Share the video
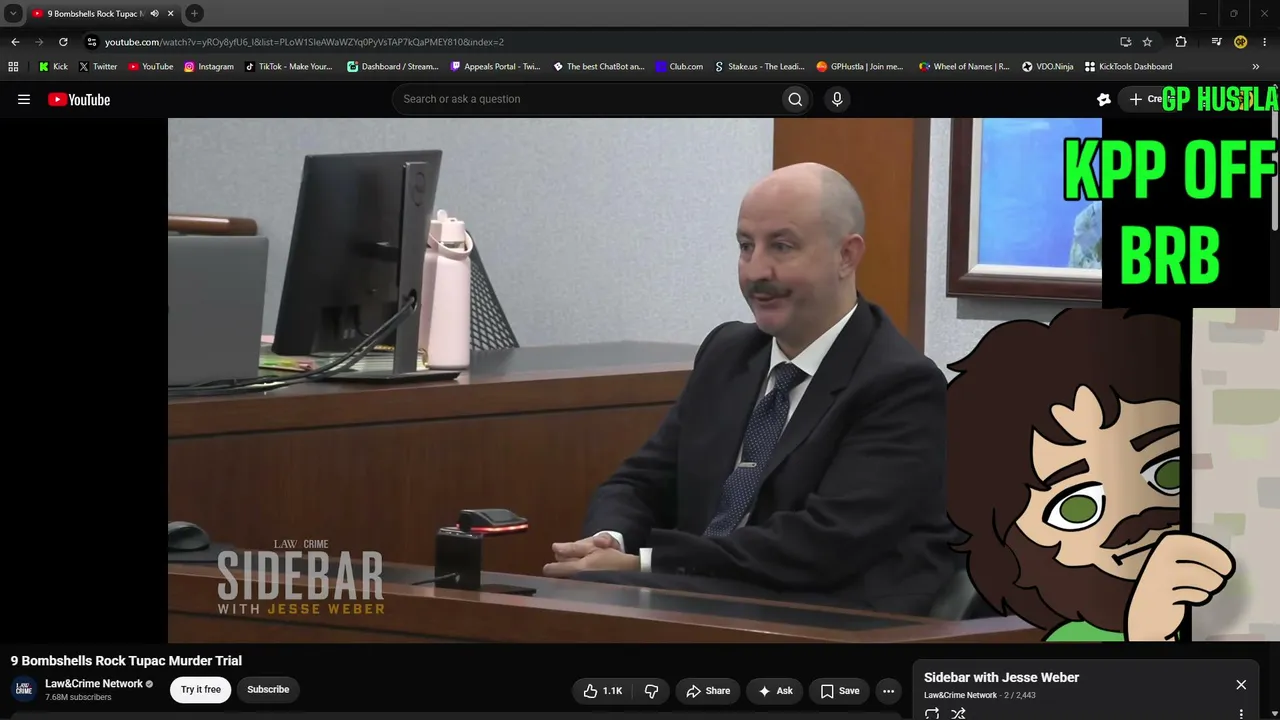 (708, 691)
